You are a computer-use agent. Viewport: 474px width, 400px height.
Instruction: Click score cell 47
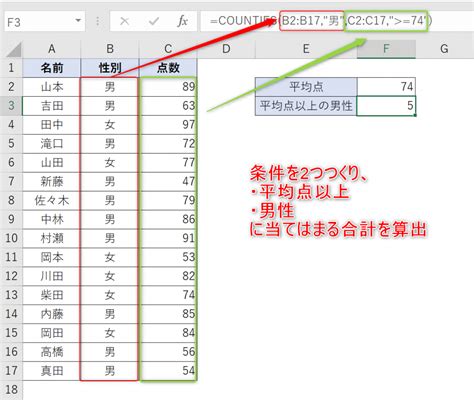[x=168, y=181]
